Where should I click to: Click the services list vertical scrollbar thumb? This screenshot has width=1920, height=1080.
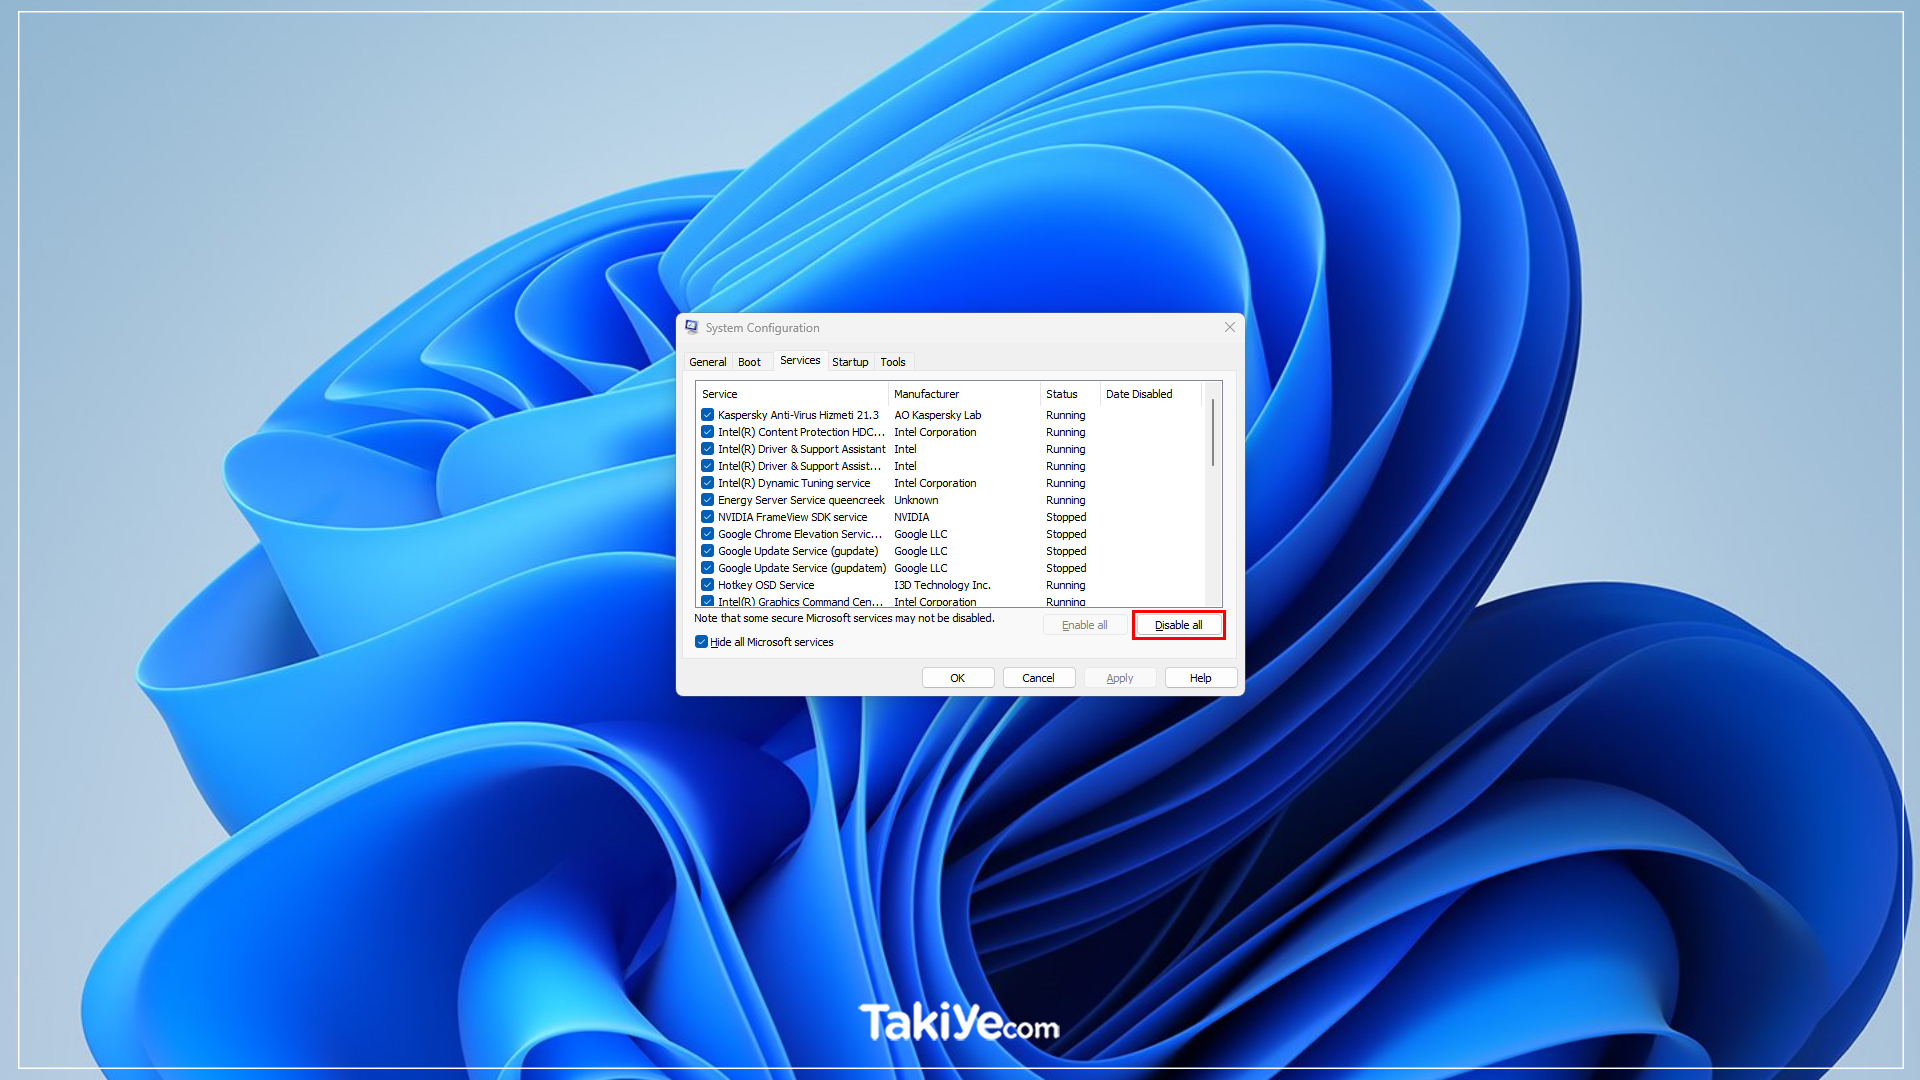[1213, 433]
